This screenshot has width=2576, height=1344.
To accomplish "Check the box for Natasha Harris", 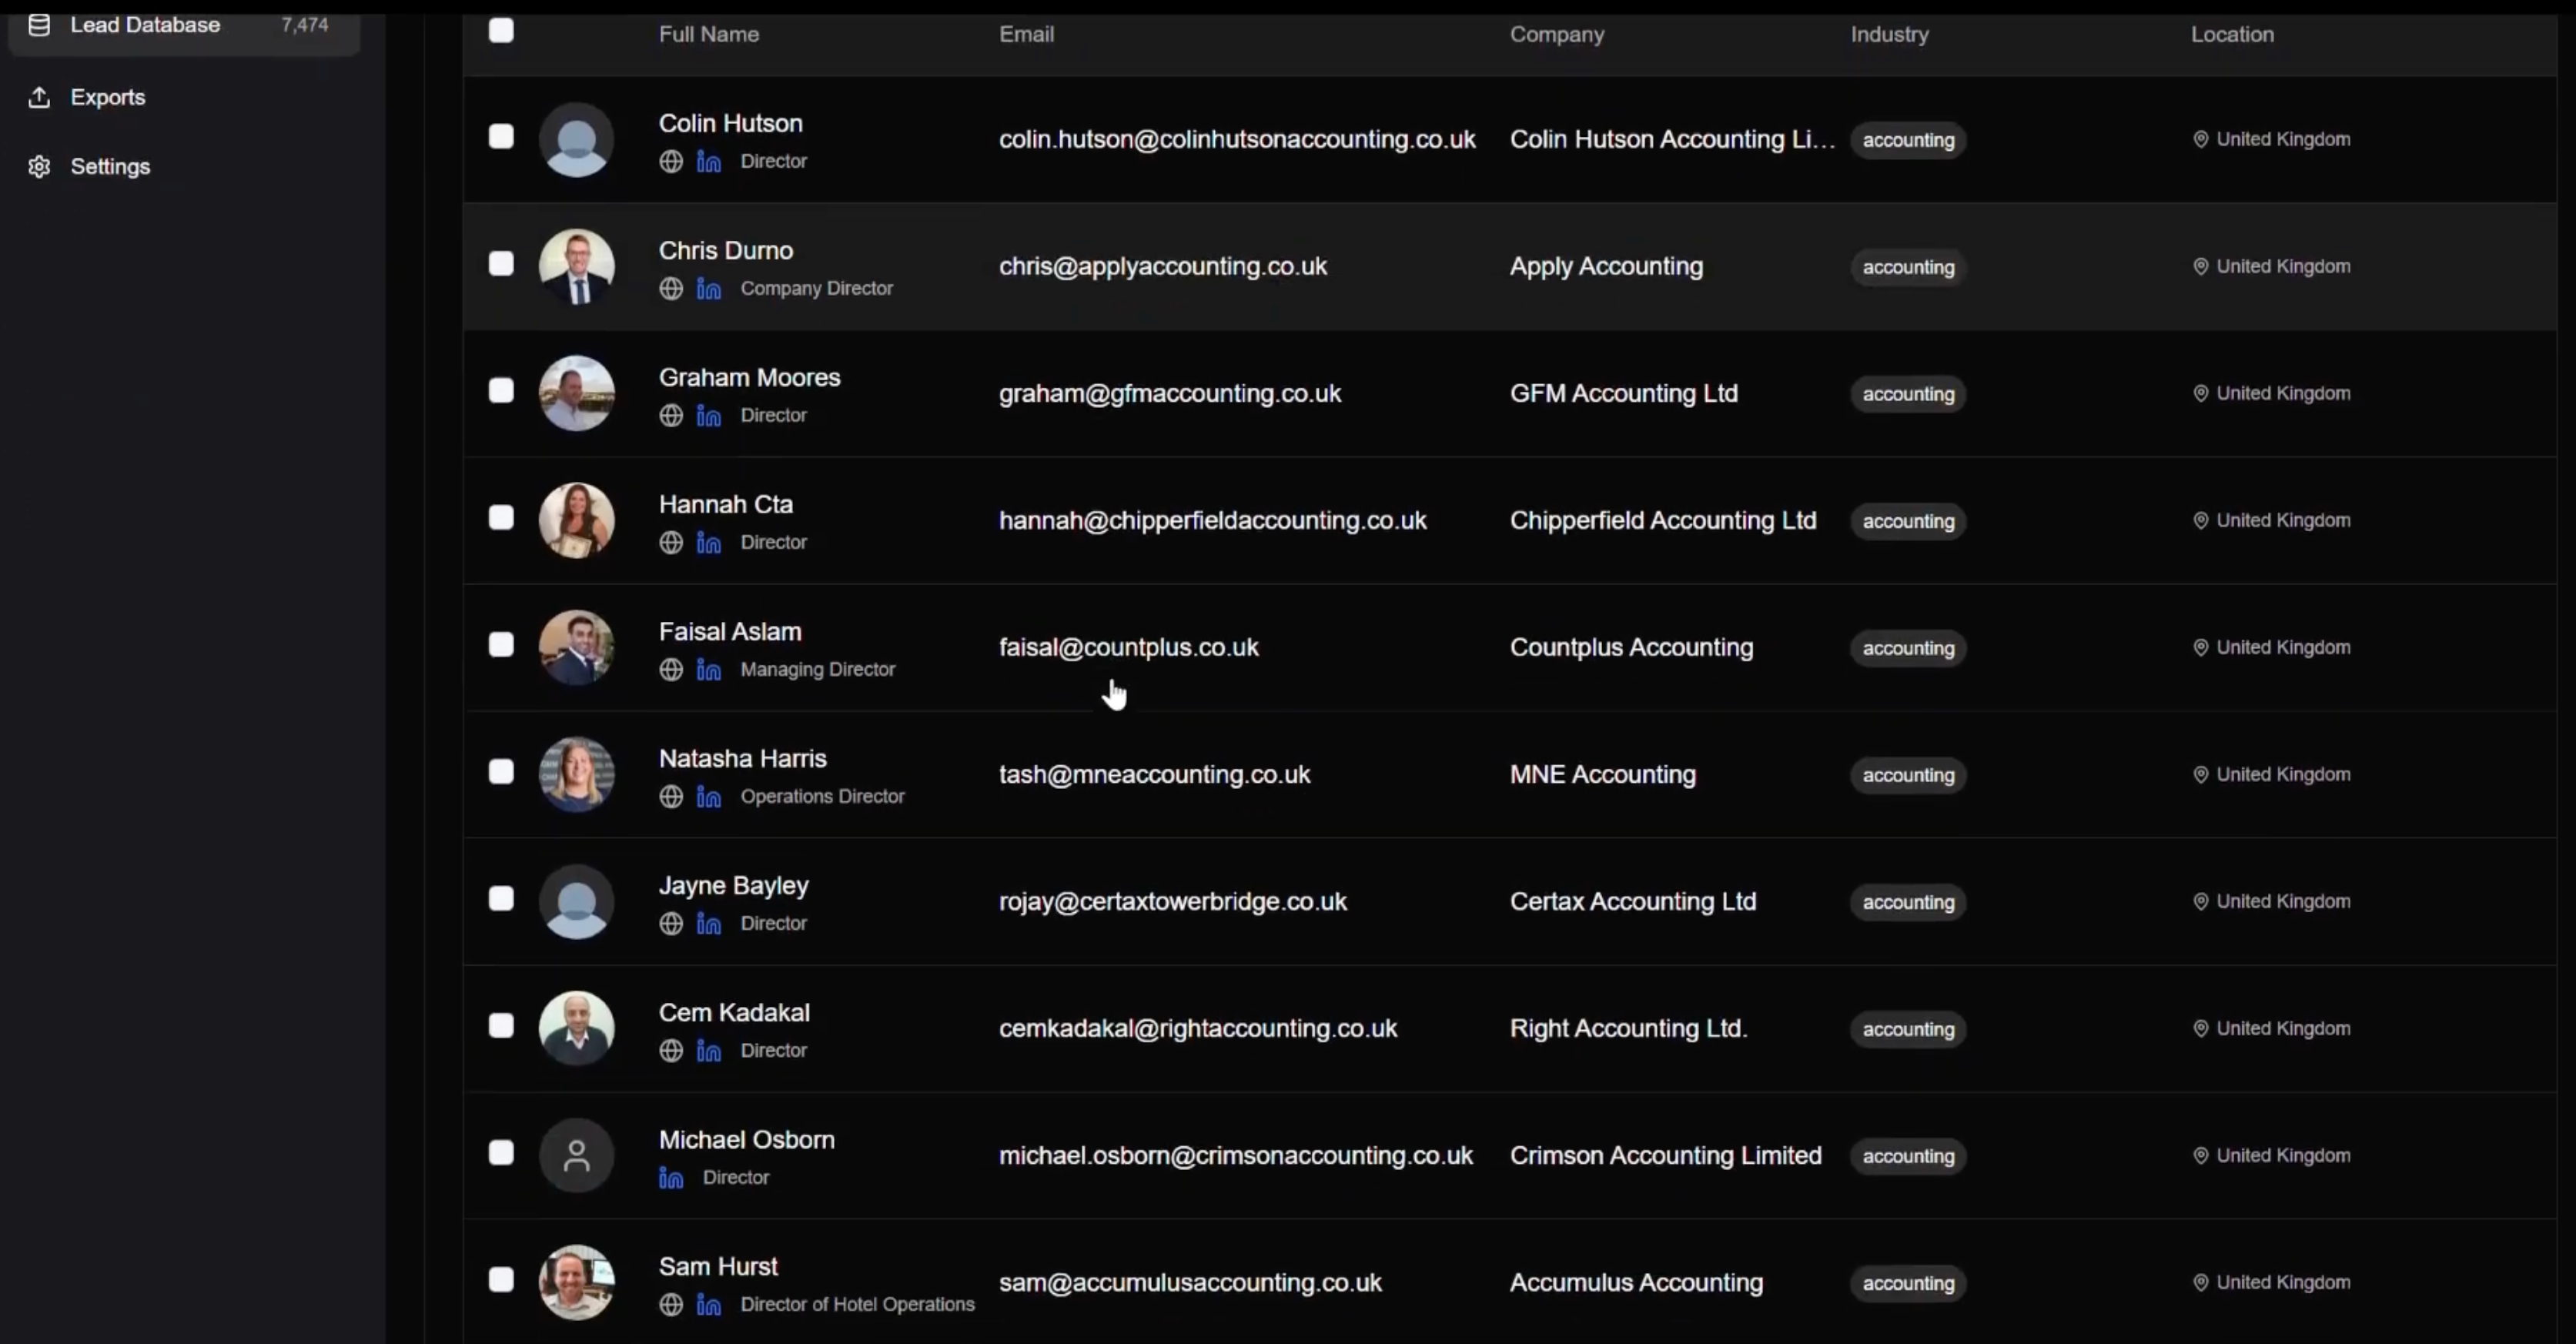I will click(x=501, y=772).
